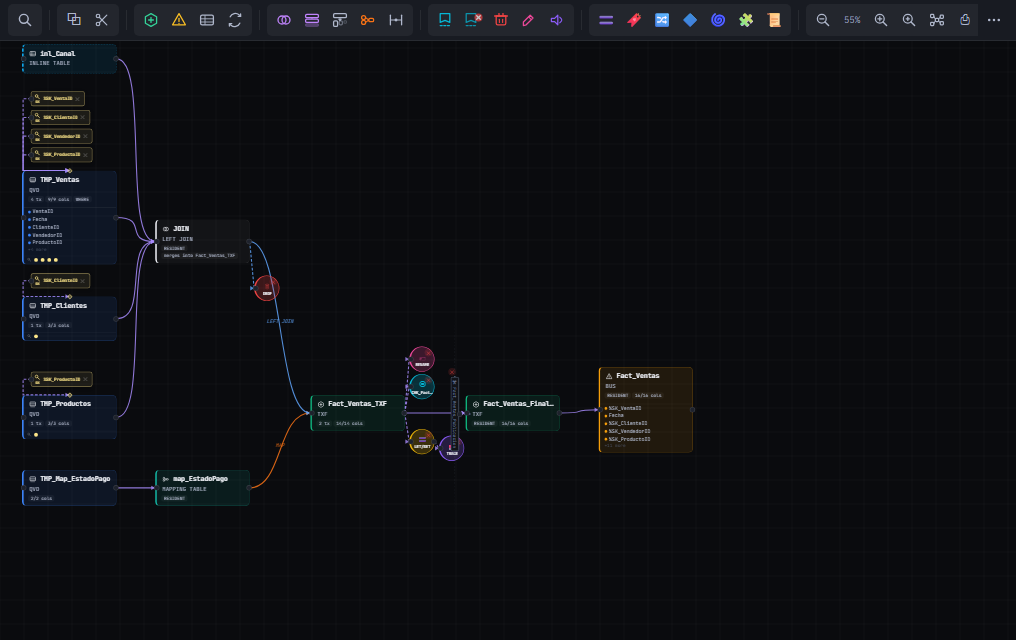This screenshot has width=1016, height=640.
Task: Select the inl_Canal inline table node
Action: [x=69, y=59]
